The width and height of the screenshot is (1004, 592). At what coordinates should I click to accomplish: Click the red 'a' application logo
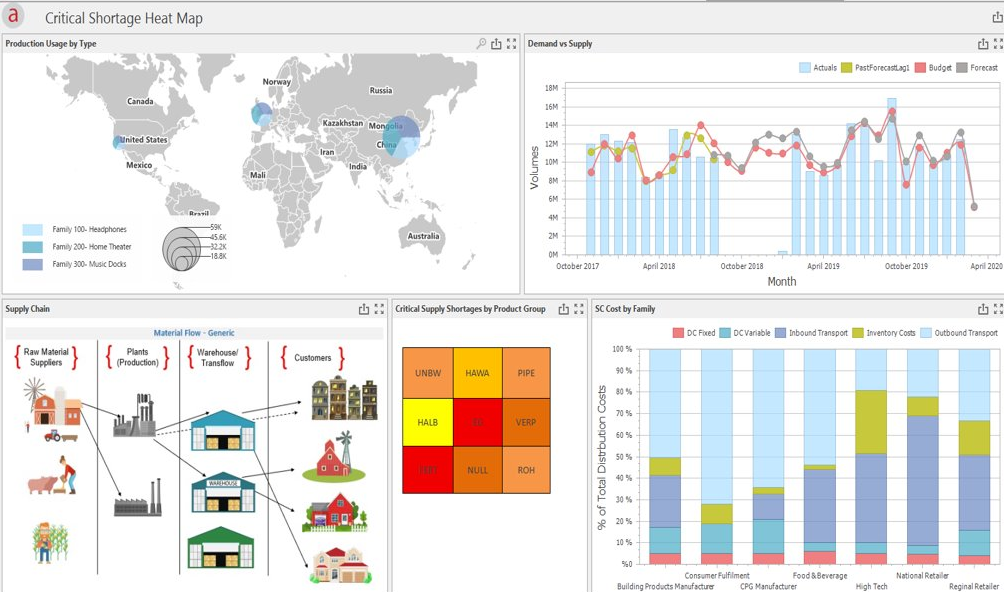pos(13,16)
